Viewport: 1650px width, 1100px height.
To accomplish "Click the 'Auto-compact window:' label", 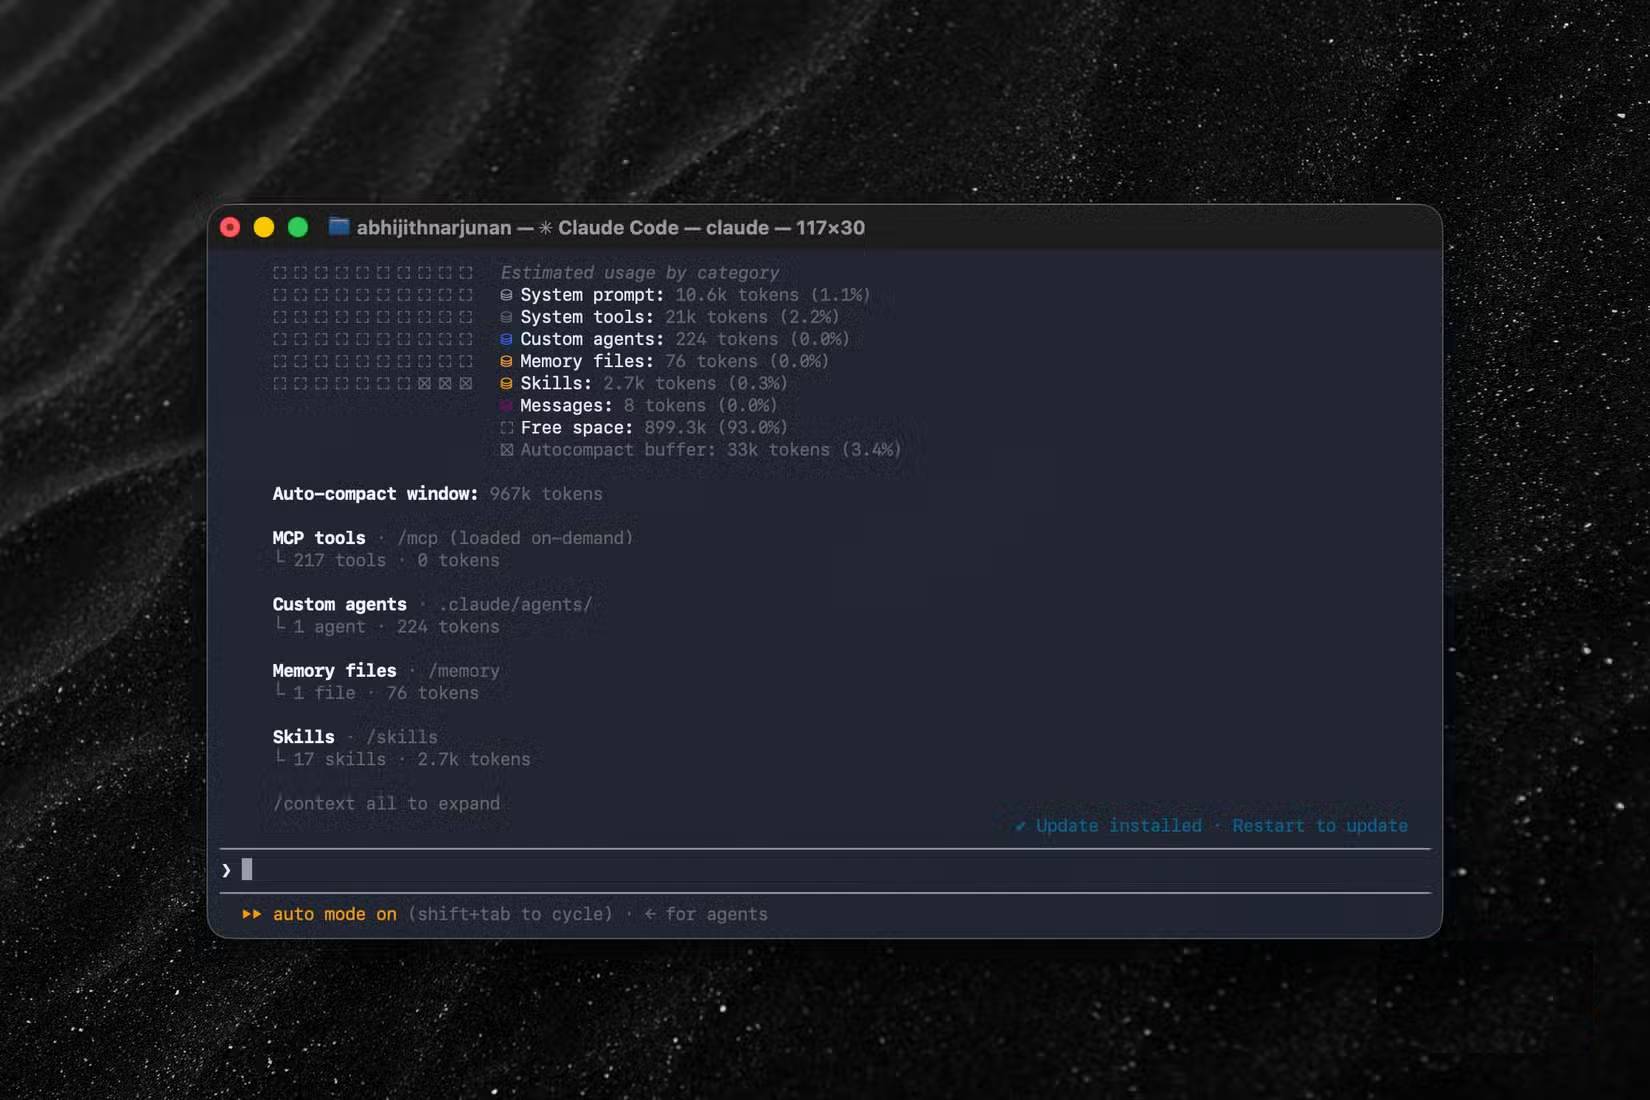I will click(x=376, y=494).
